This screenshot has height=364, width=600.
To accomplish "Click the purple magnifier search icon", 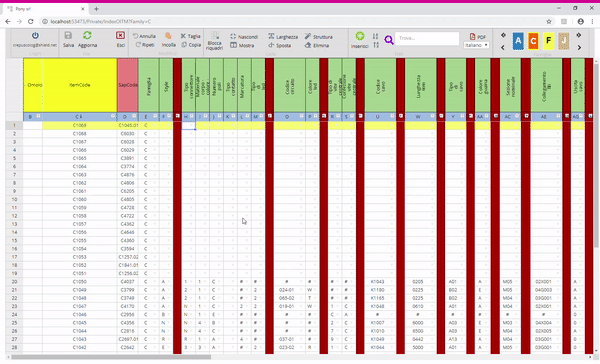I will point(389,40).
